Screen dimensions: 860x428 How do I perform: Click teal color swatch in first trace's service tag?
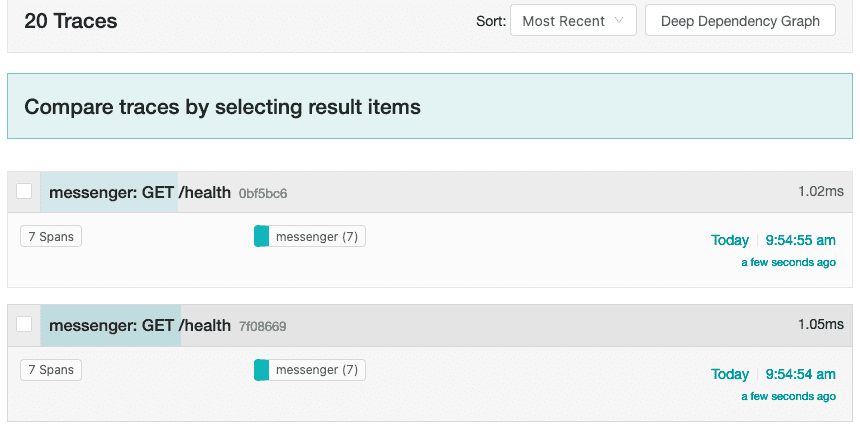click(262, 237)
